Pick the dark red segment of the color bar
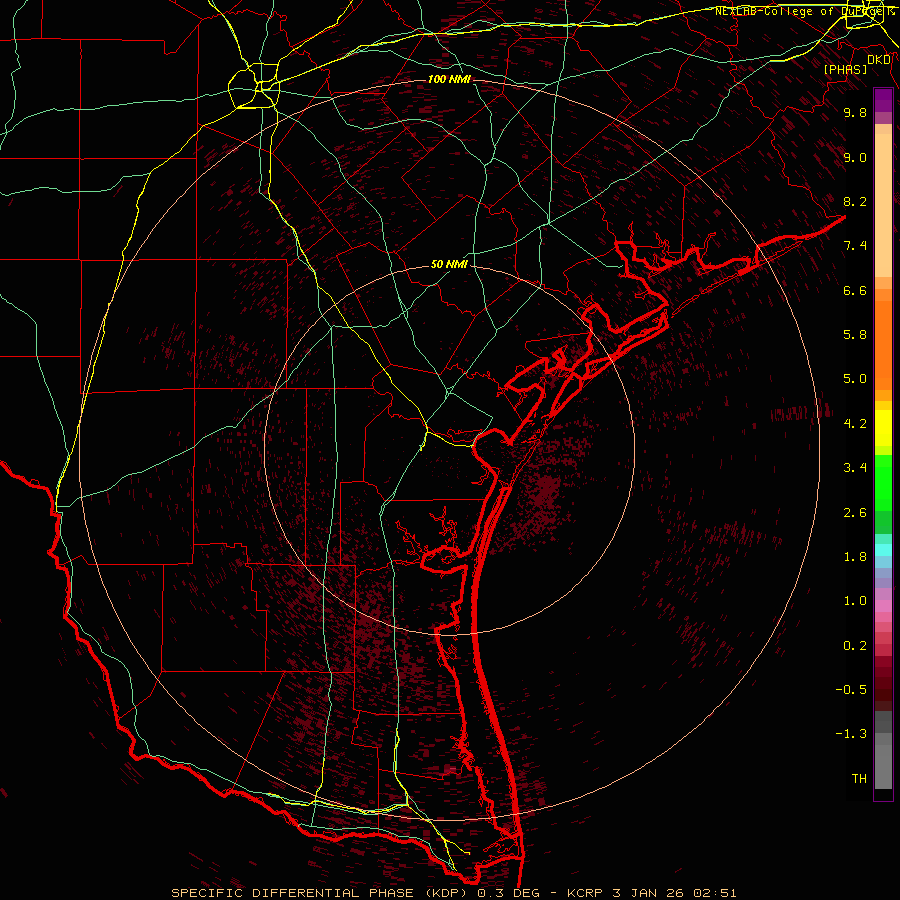This screenshot has width=900, height=900. tap(883, 683)
